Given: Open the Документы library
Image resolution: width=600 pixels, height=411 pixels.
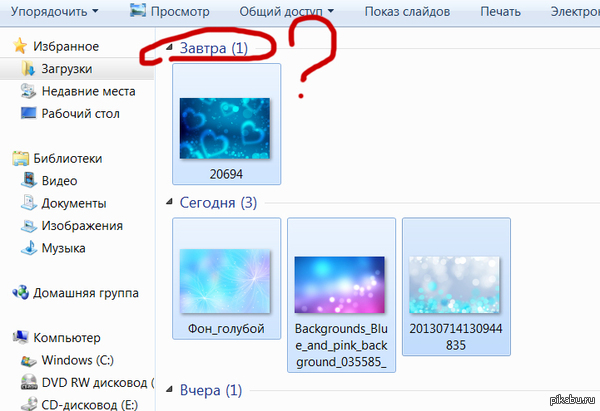Looking at the screenshot, I should point(74,203).
